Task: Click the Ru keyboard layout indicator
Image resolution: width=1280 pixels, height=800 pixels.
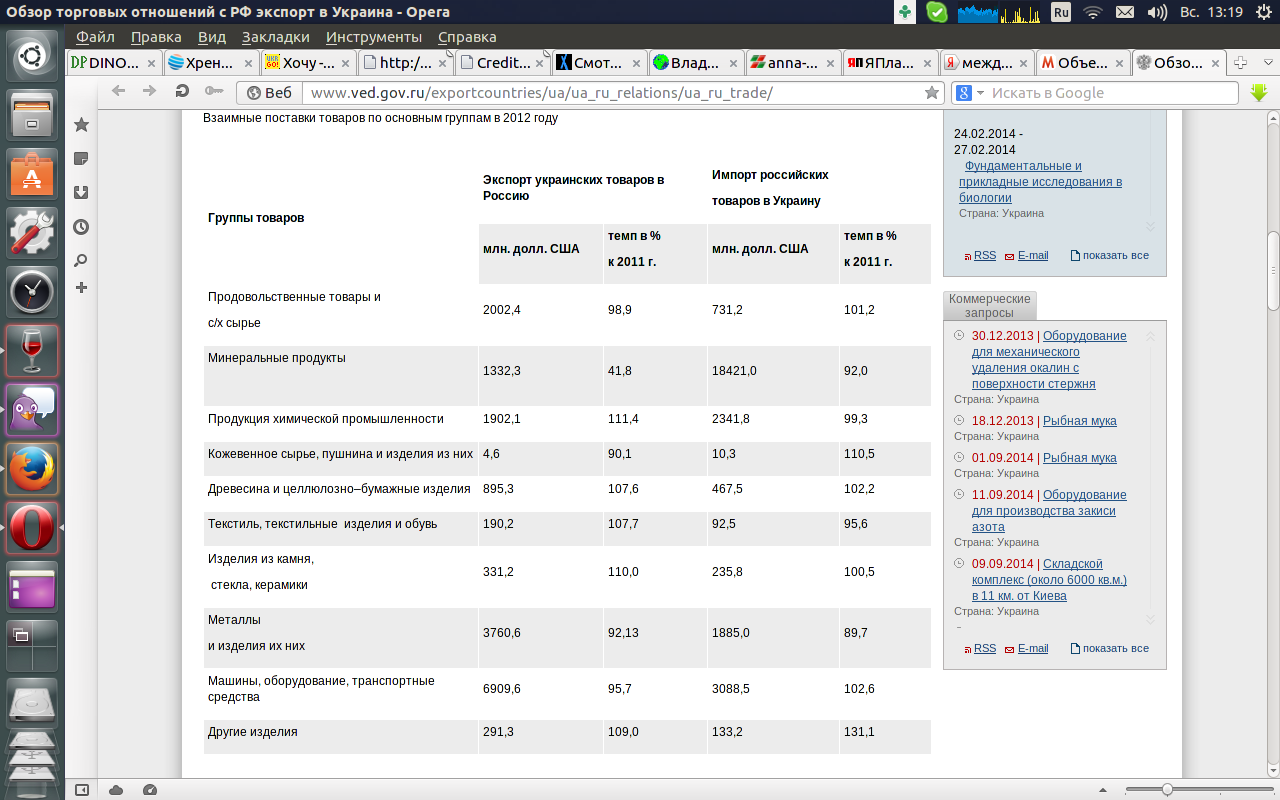Action: pyautogui.click(x=1061, y=12)
